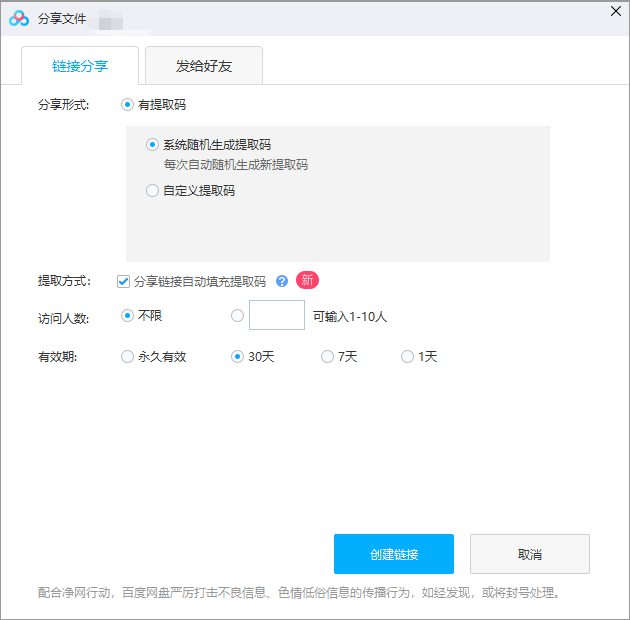The image size is (630, 620).
Task: Close the 分享文件 dialog window
Action: pyautogui.click(x=615, y=10)
